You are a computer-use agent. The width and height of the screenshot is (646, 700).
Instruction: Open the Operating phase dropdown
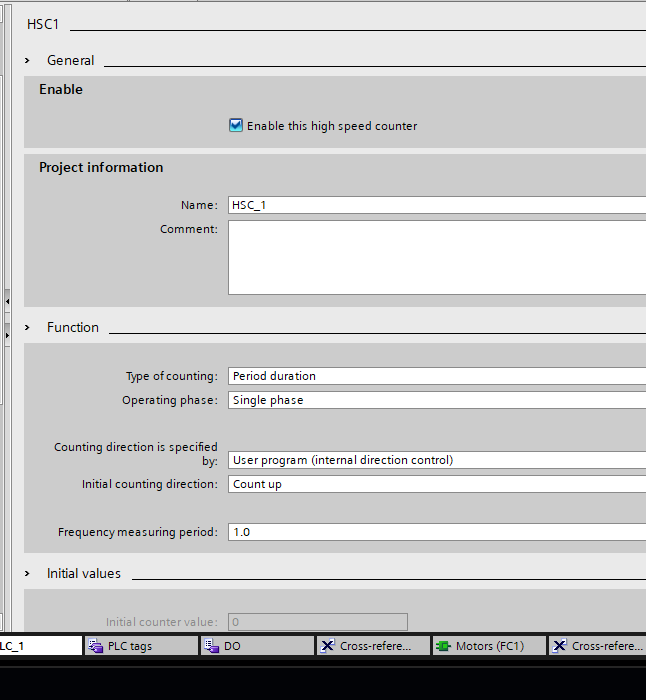[x=437, y=400]
